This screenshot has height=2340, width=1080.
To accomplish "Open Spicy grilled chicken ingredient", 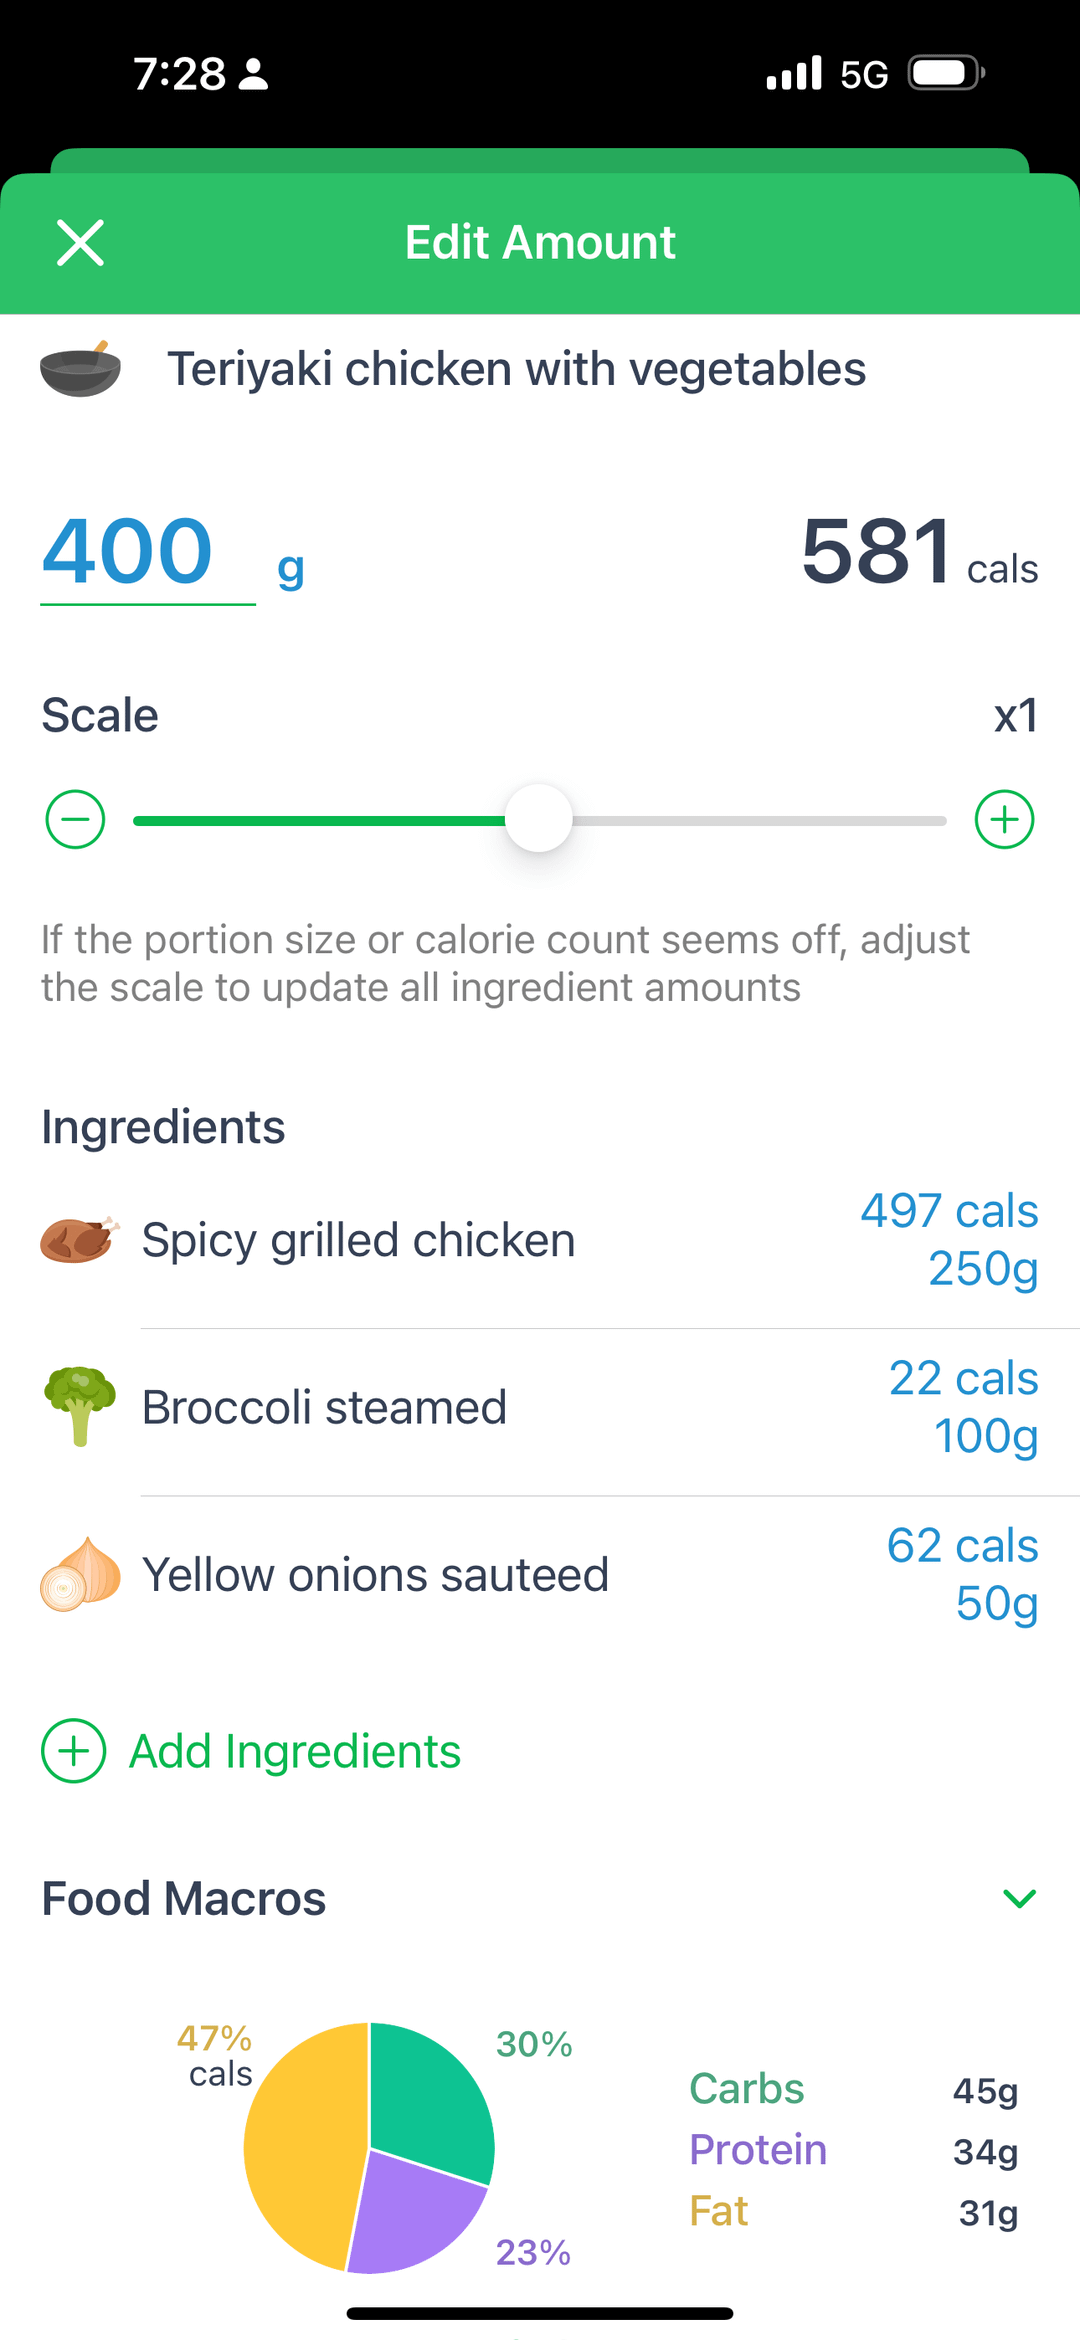I will click(x=358, y=1241).
